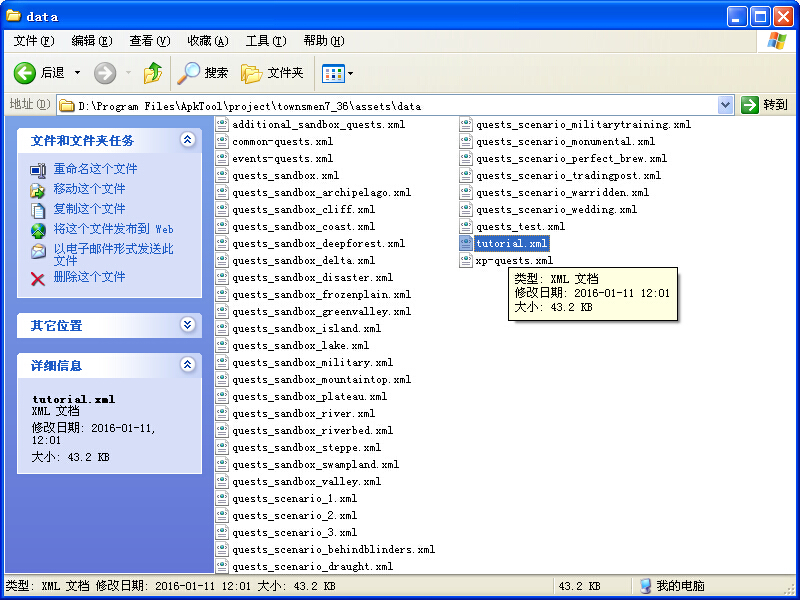Select file name quests_sandbox_lake.xml
This screenshot has width=800, height=600.
301,345
